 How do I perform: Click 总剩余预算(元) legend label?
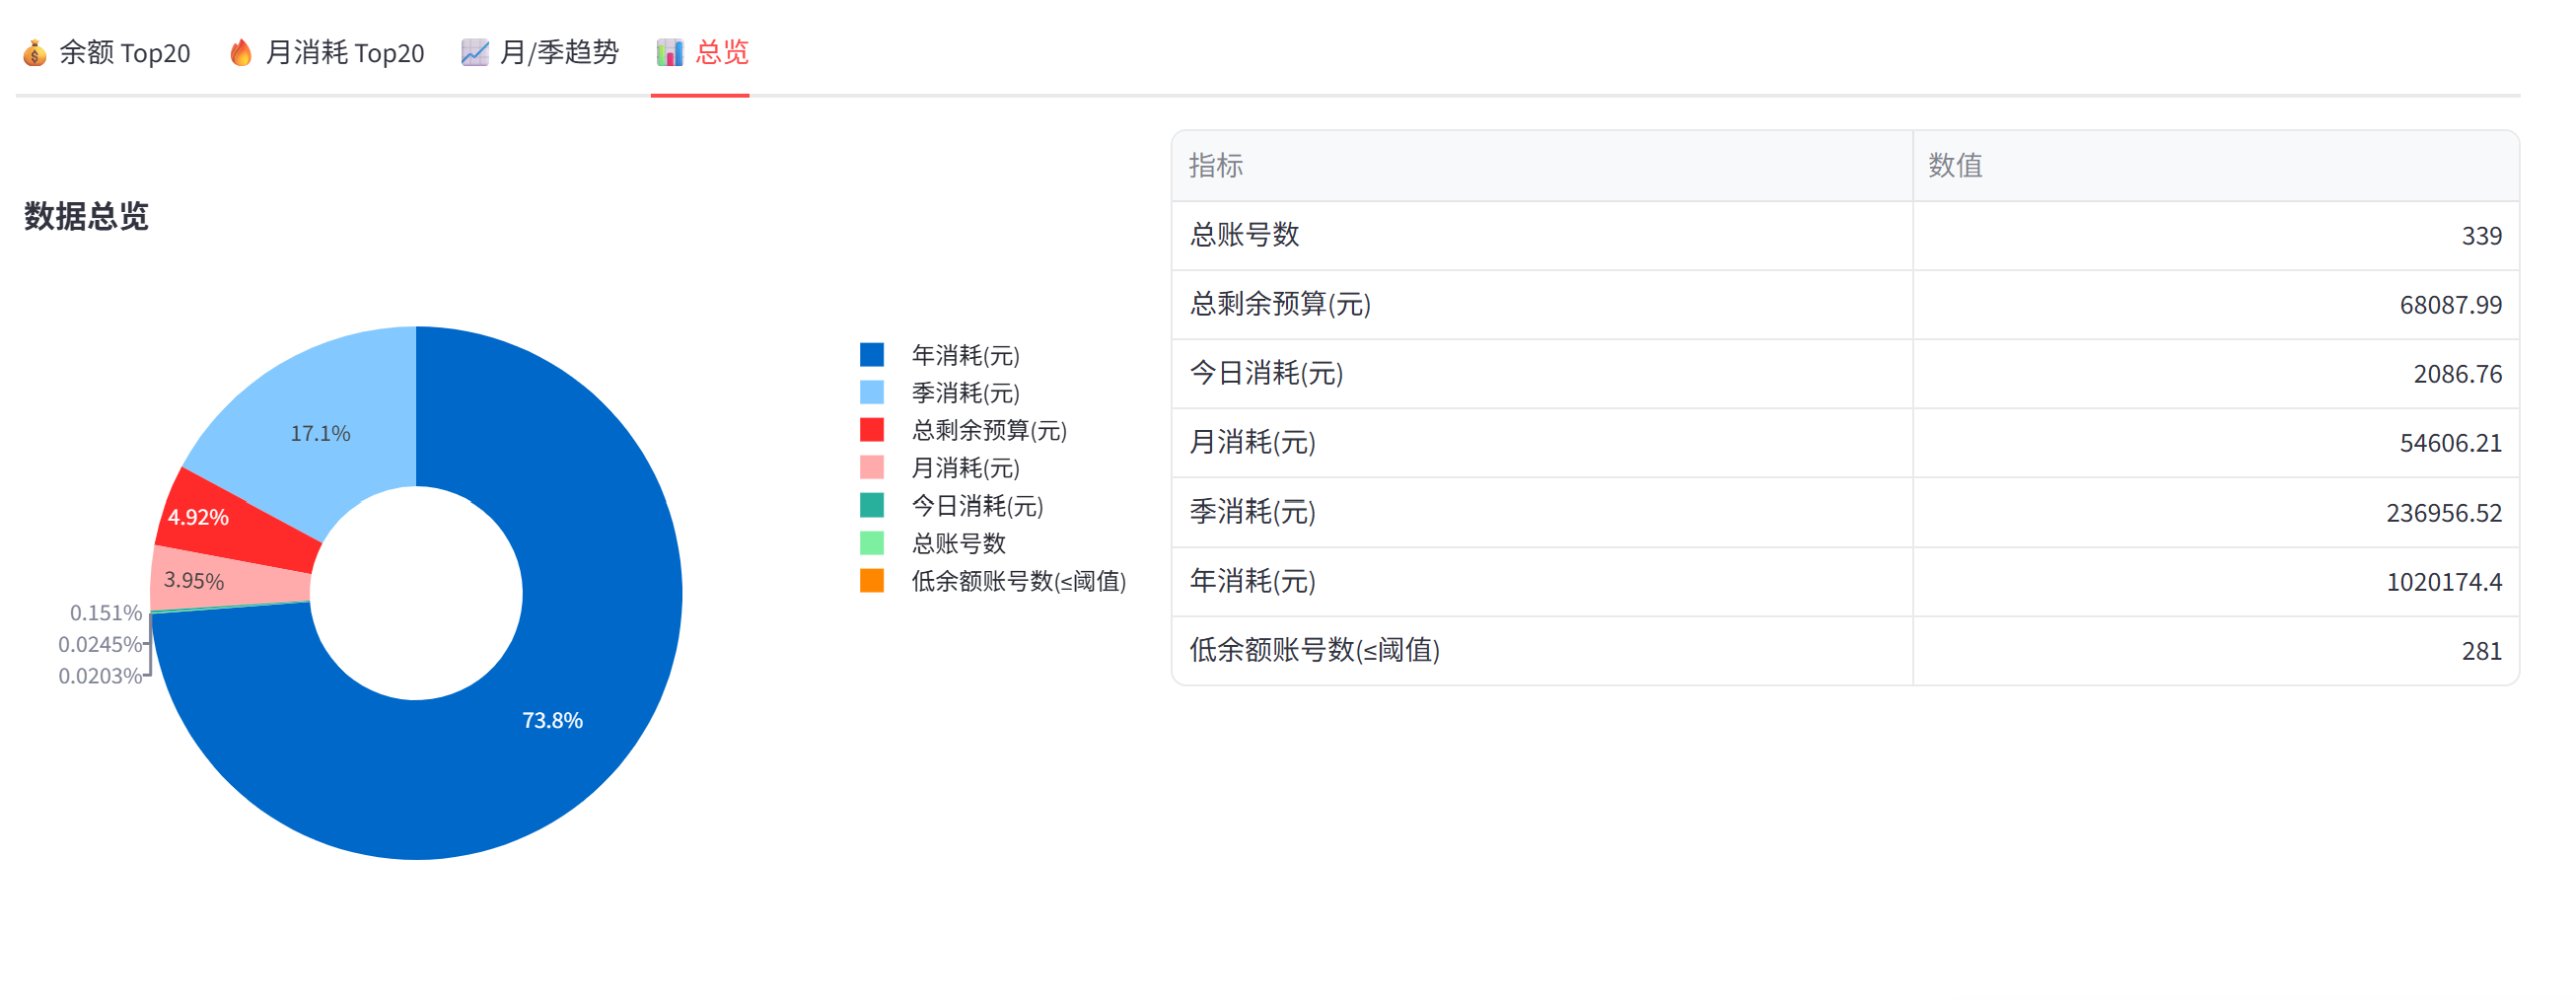(x=989, y=430)
